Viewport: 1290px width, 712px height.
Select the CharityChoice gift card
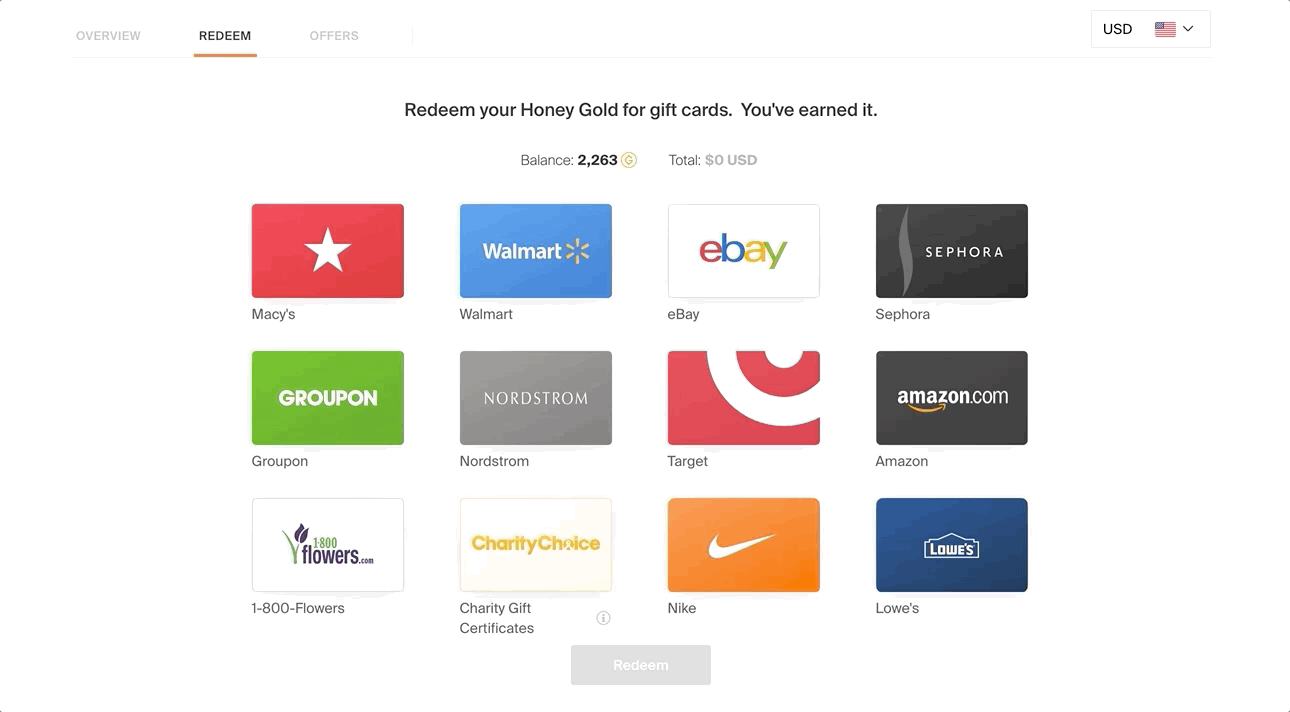(536, 545)
